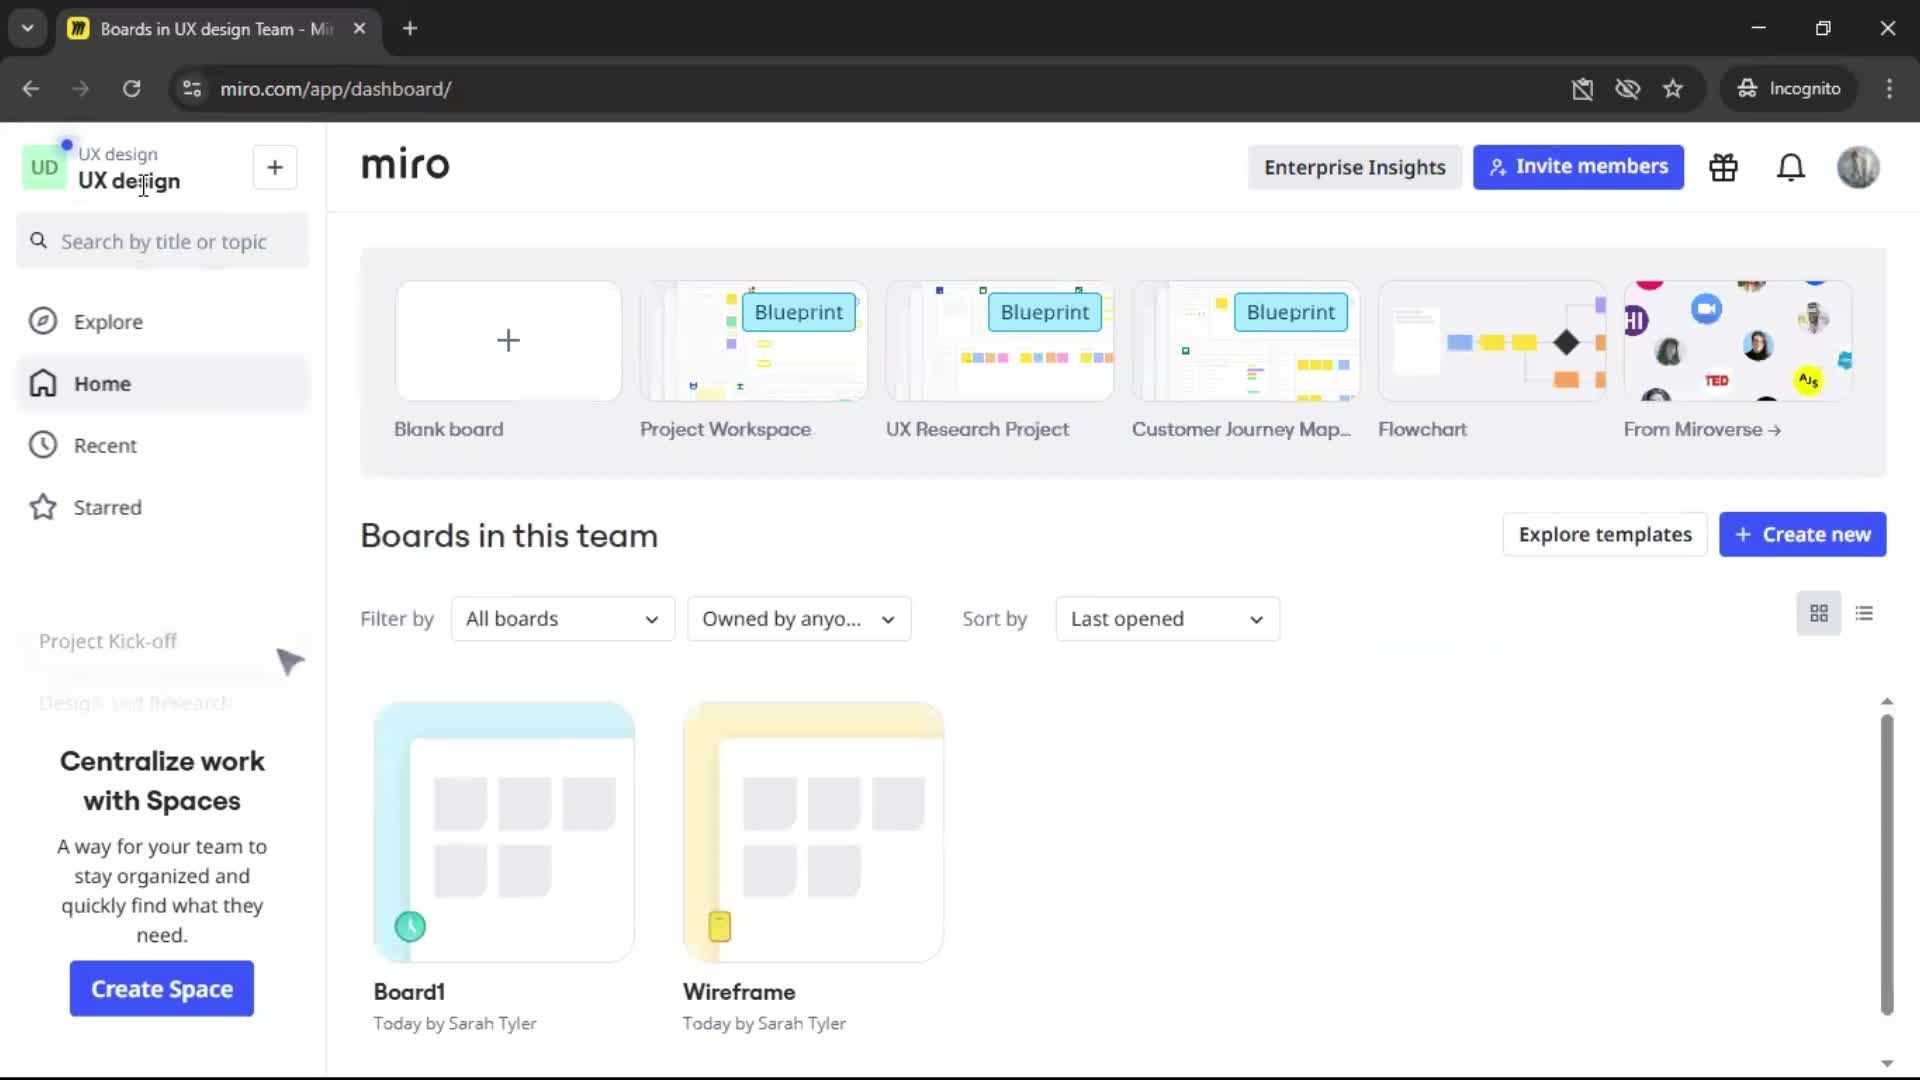Select Customer Journey Map blueprint template

tap(1245, 341)
